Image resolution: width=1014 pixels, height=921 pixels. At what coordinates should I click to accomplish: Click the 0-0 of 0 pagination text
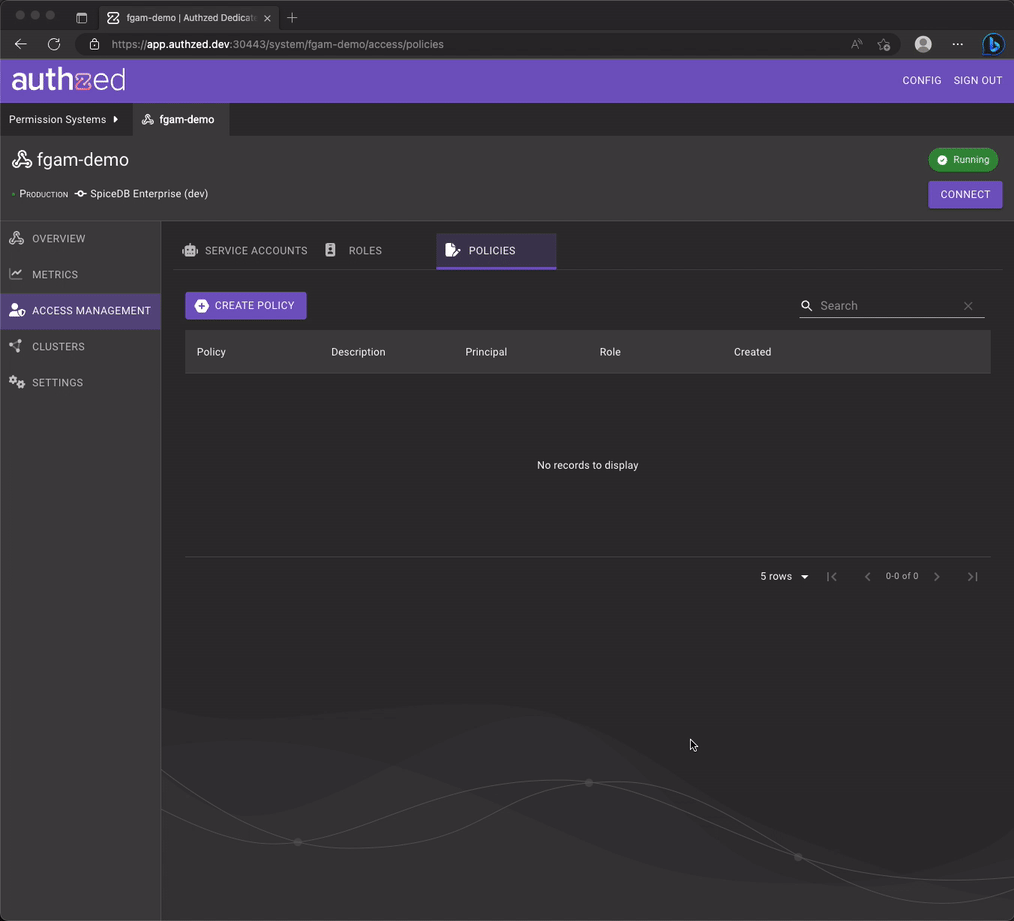click(x=901, y=576)
